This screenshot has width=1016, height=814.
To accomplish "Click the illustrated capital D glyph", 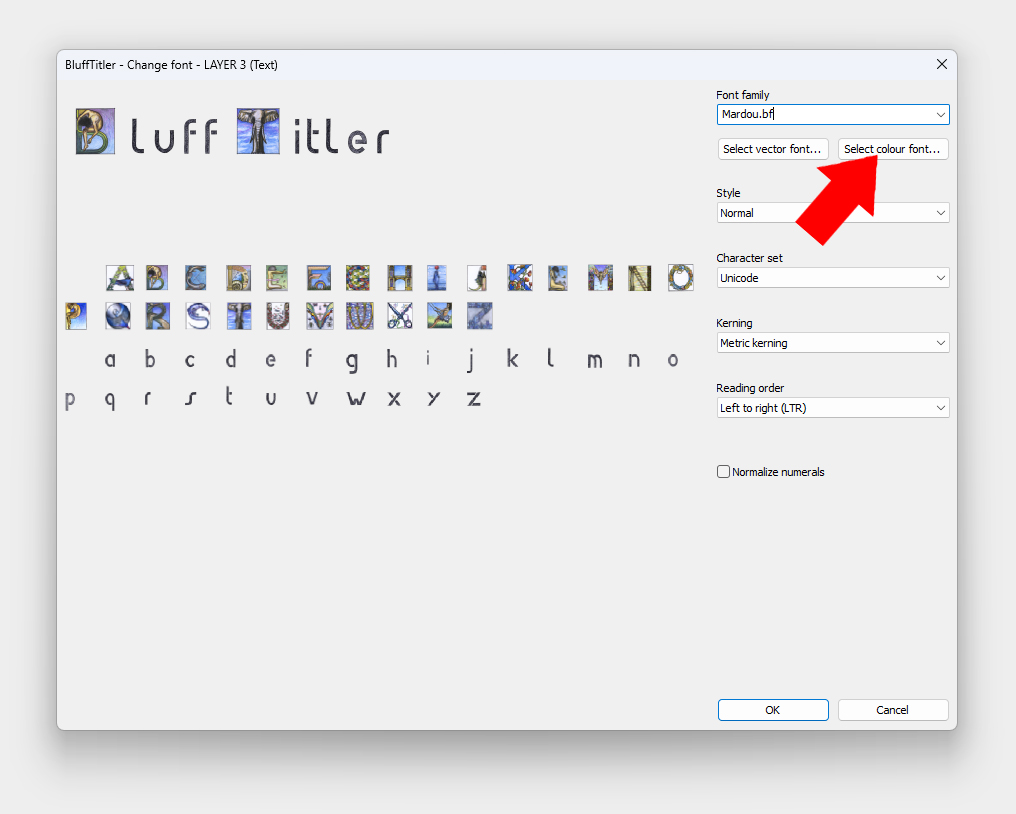I will (238, 278).
